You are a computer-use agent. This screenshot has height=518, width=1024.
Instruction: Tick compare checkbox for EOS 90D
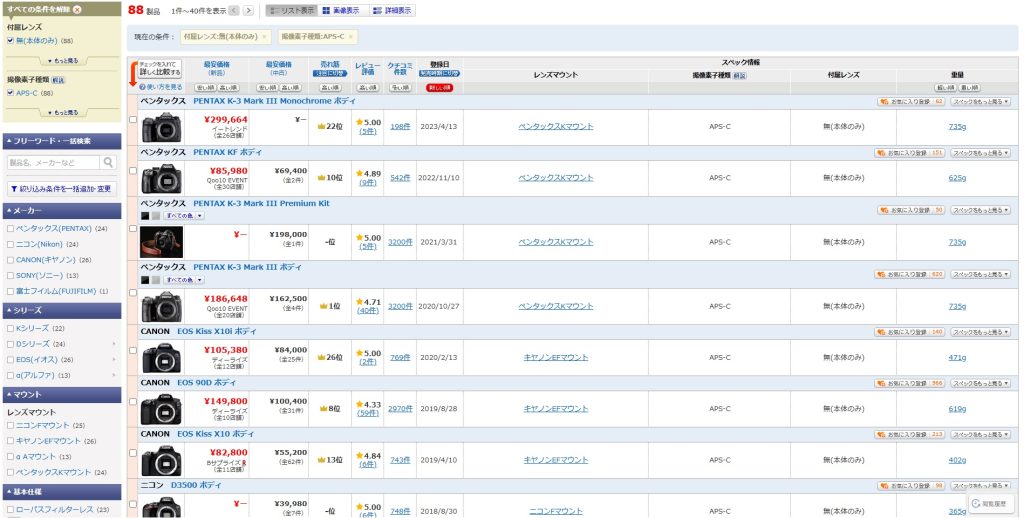133,401
